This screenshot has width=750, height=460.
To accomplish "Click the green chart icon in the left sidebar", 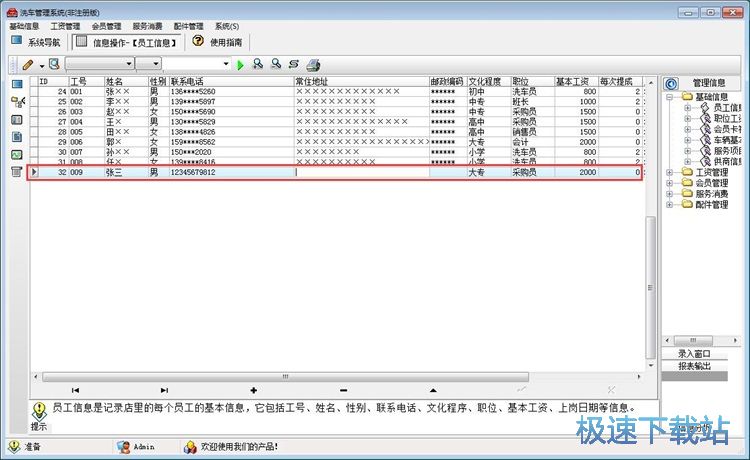I will point(17,154).
